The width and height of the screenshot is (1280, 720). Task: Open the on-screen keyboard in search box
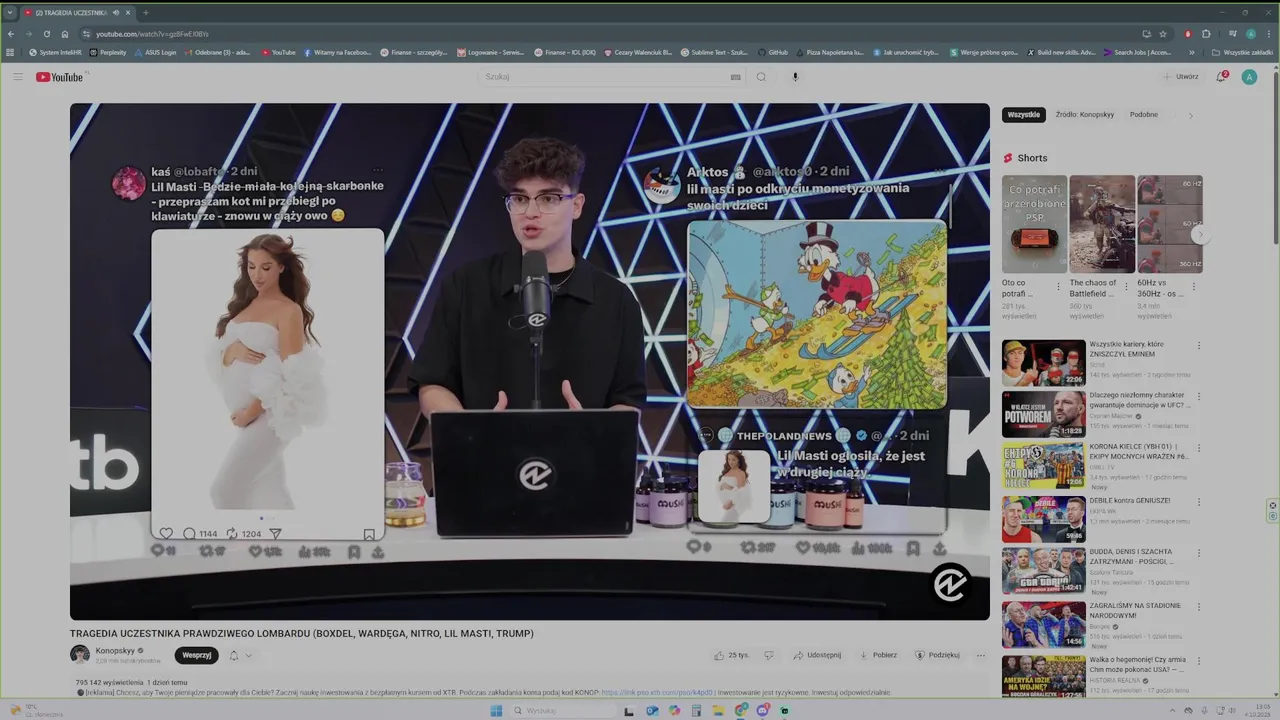click(736, 77)
